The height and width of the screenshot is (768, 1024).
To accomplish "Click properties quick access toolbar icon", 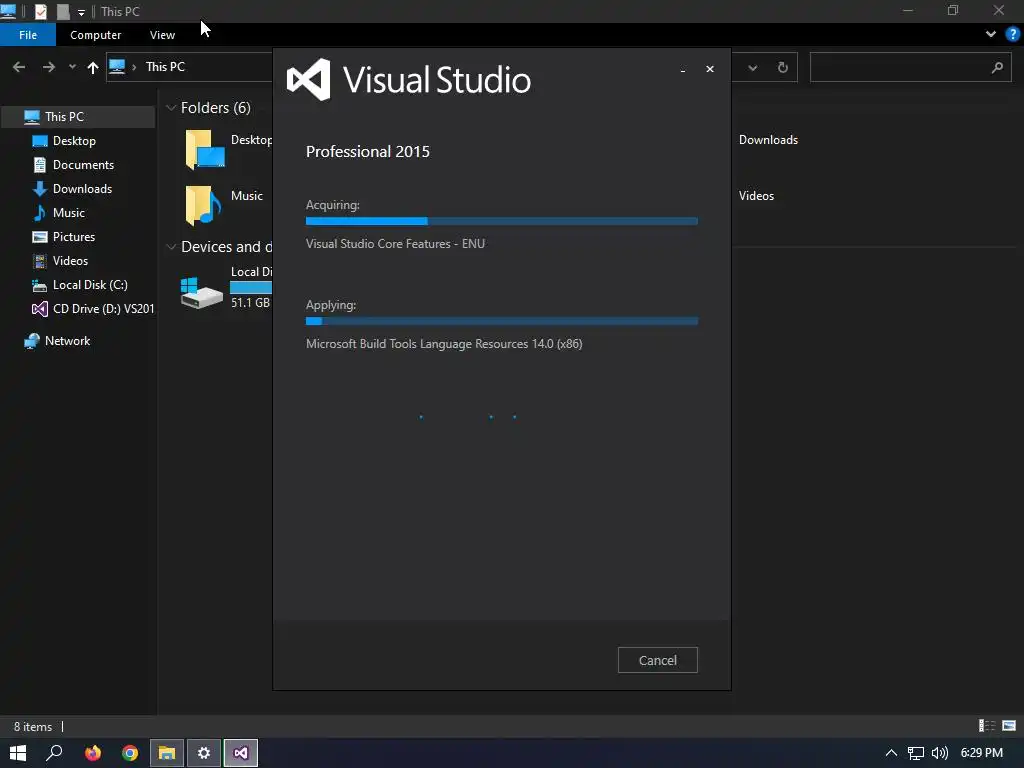I will (x=40, y=11).
